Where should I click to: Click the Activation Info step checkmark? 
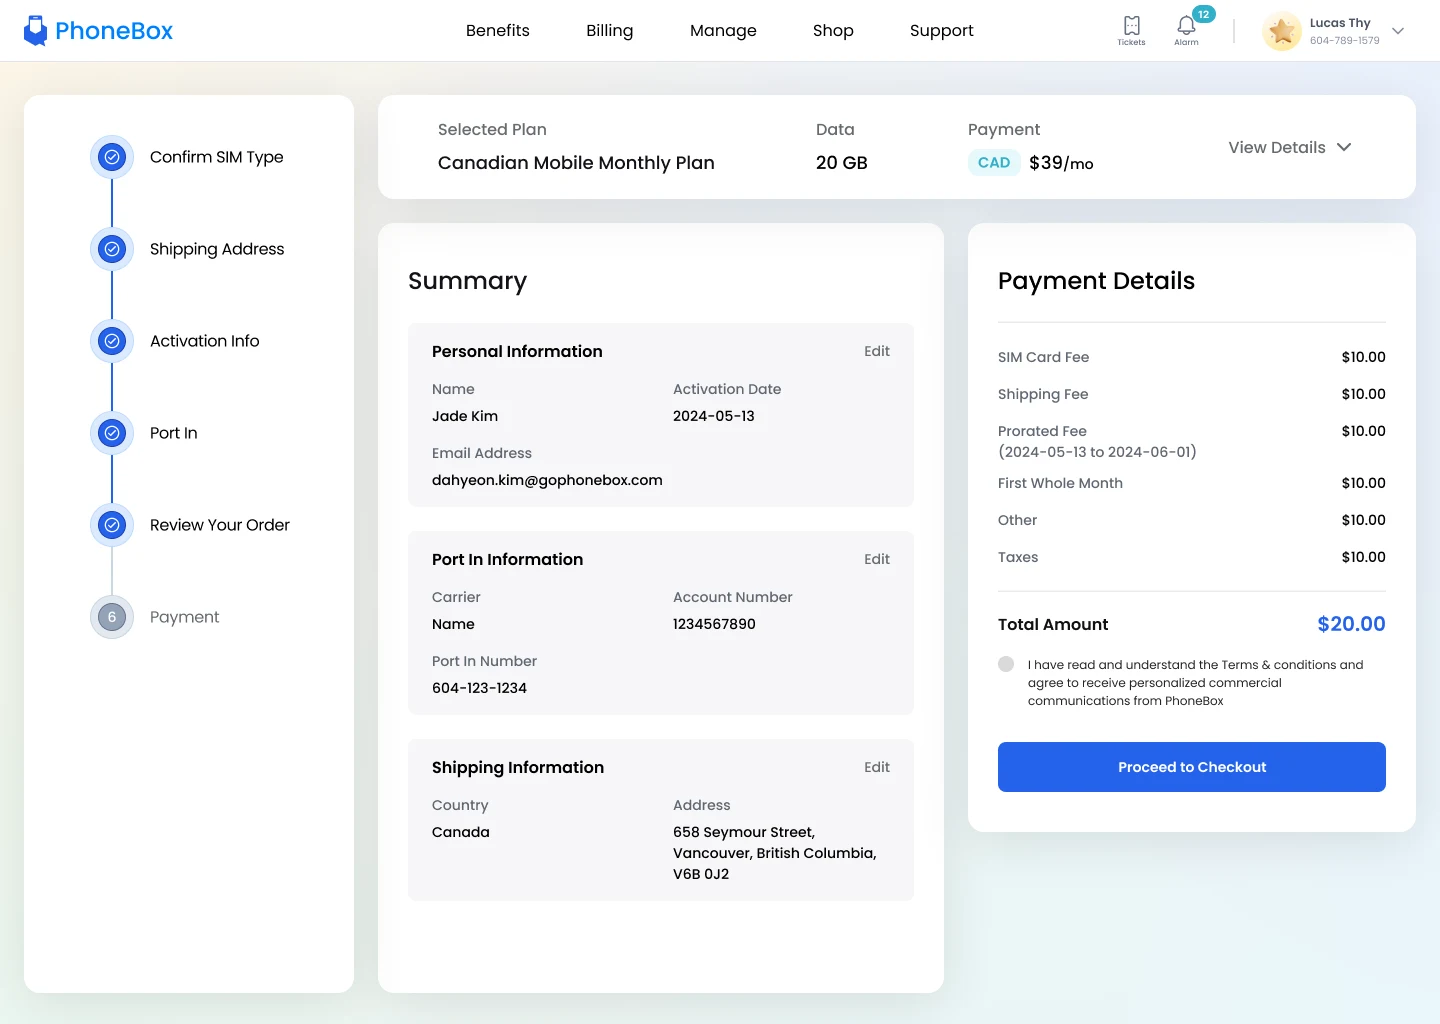pos(112,341)
